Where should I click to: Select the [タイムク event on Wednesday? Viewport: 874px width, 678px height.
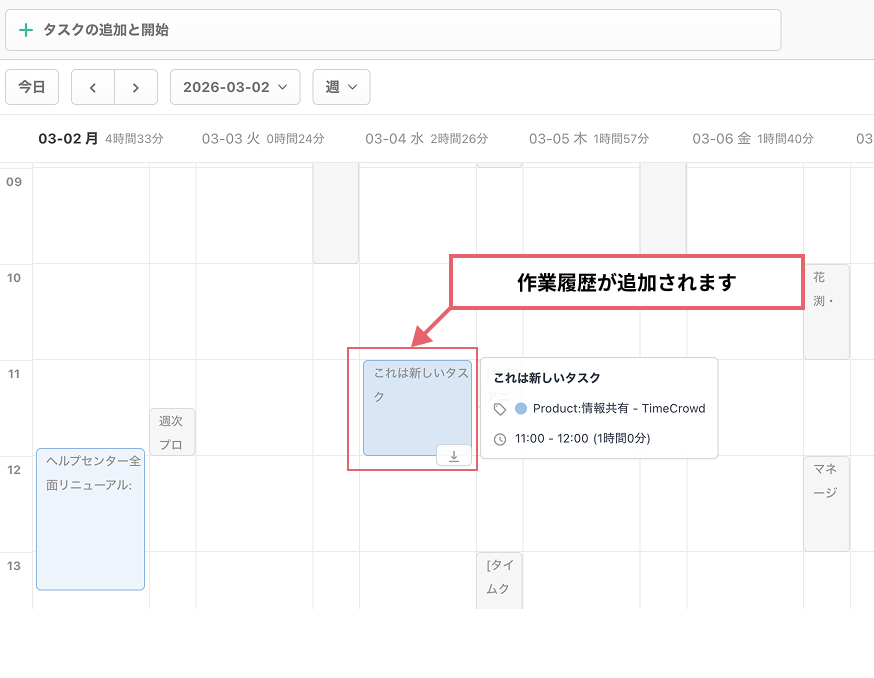499,580
